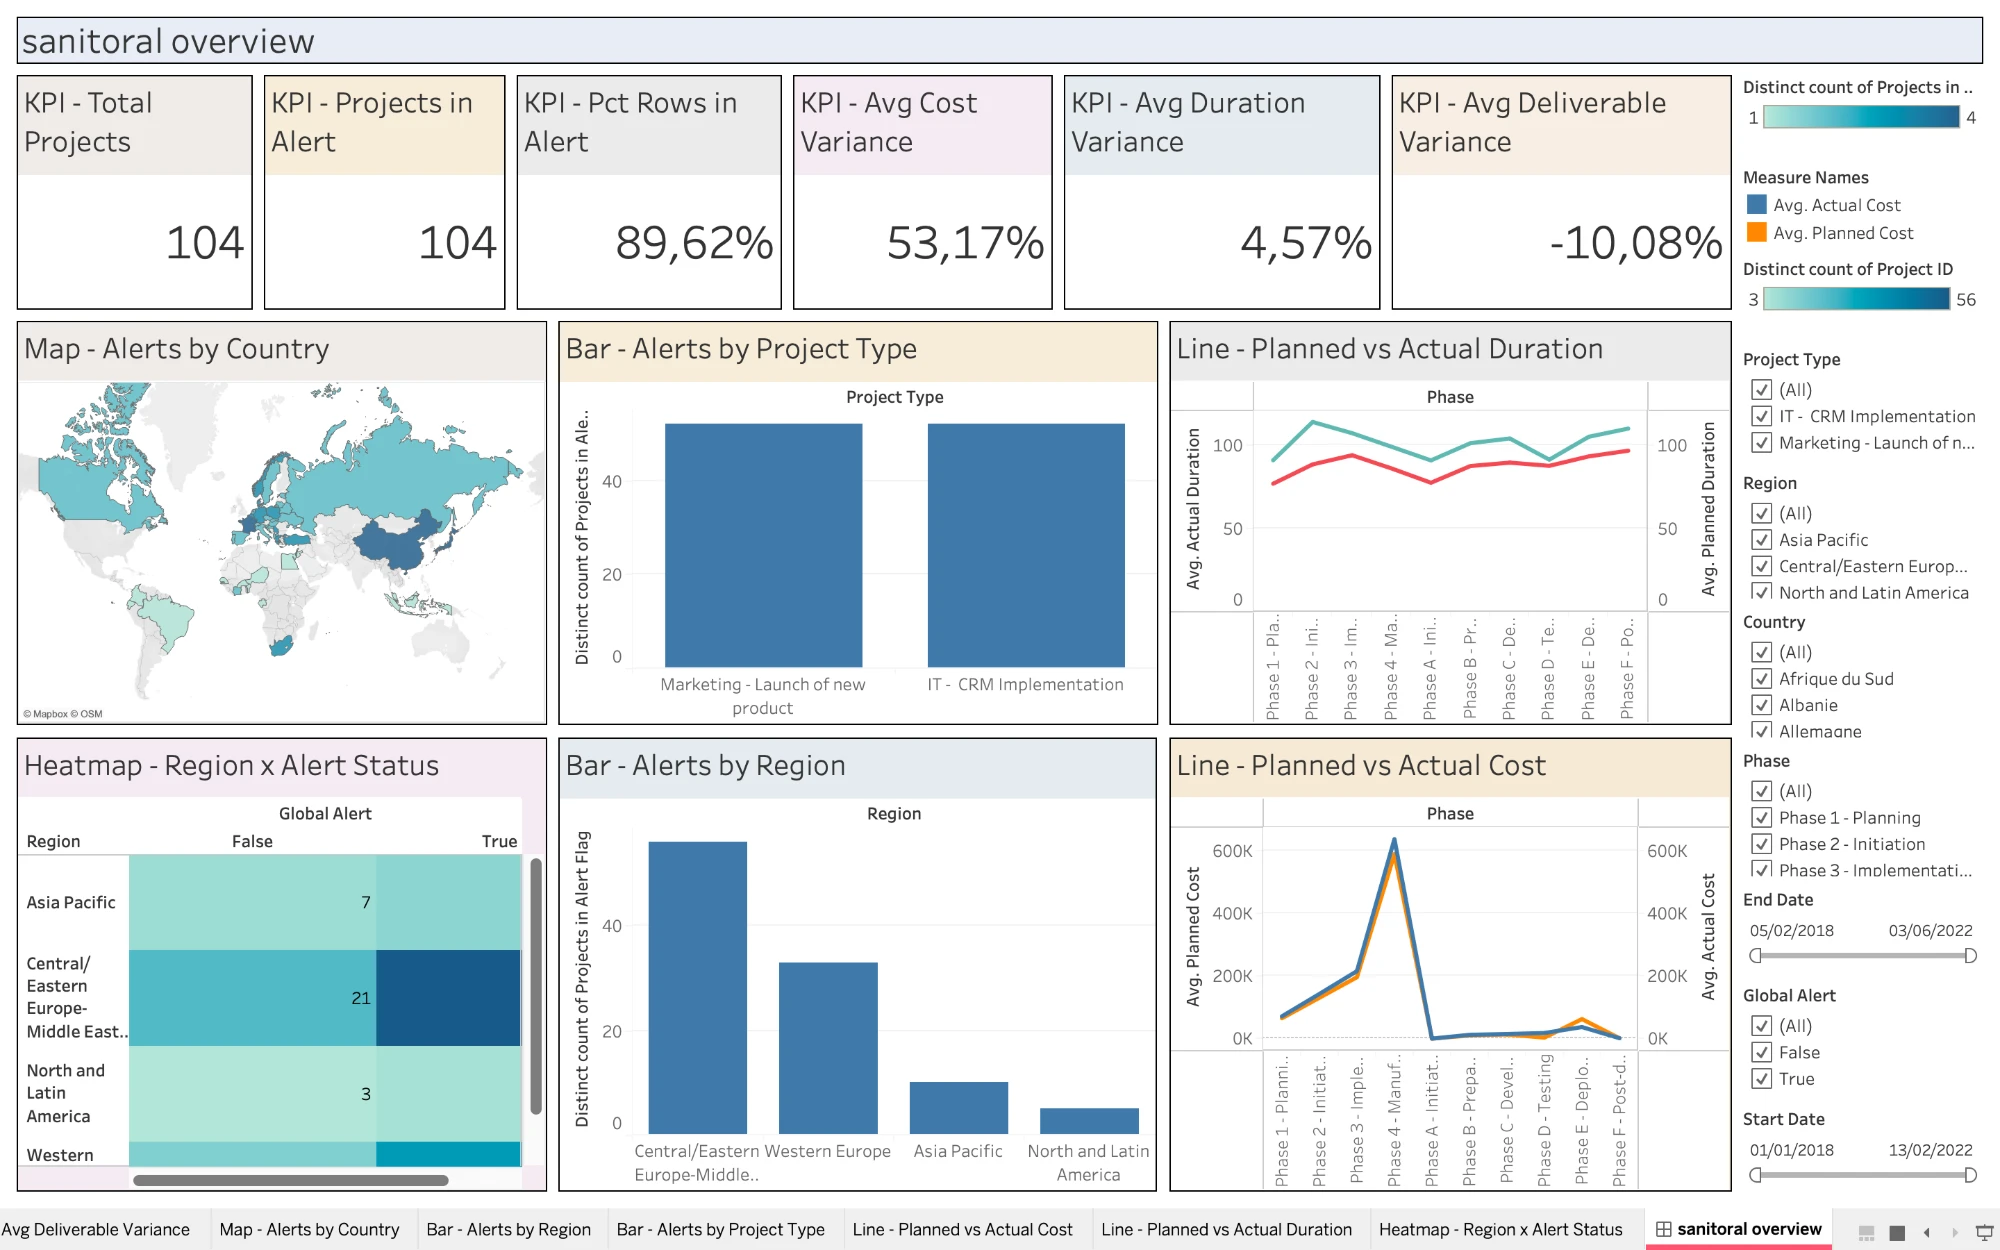Click End Date end value 03/06/2022

(1930, 931)
